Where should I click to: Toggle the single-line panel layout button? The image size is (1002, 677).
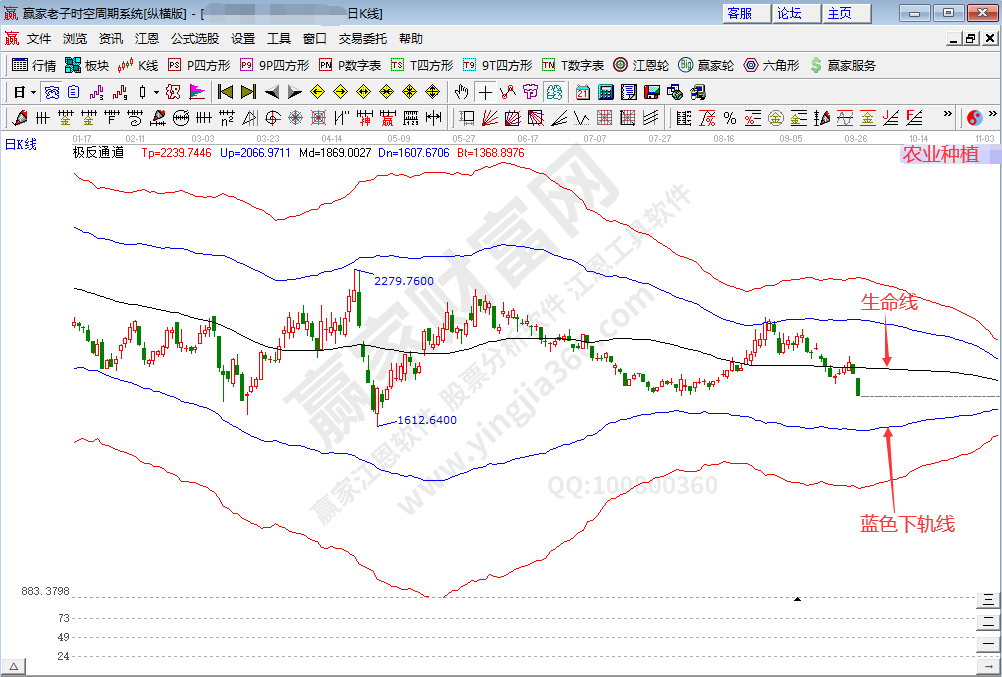tap(987, 644)
